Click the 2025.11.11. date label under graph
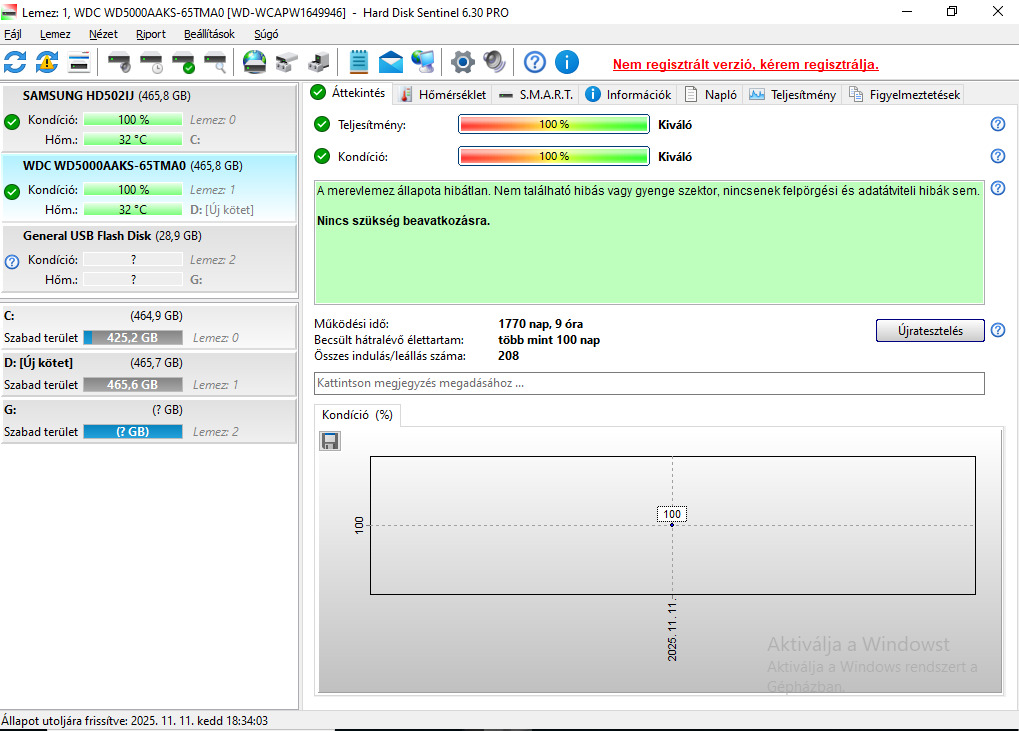 [672, 632]
